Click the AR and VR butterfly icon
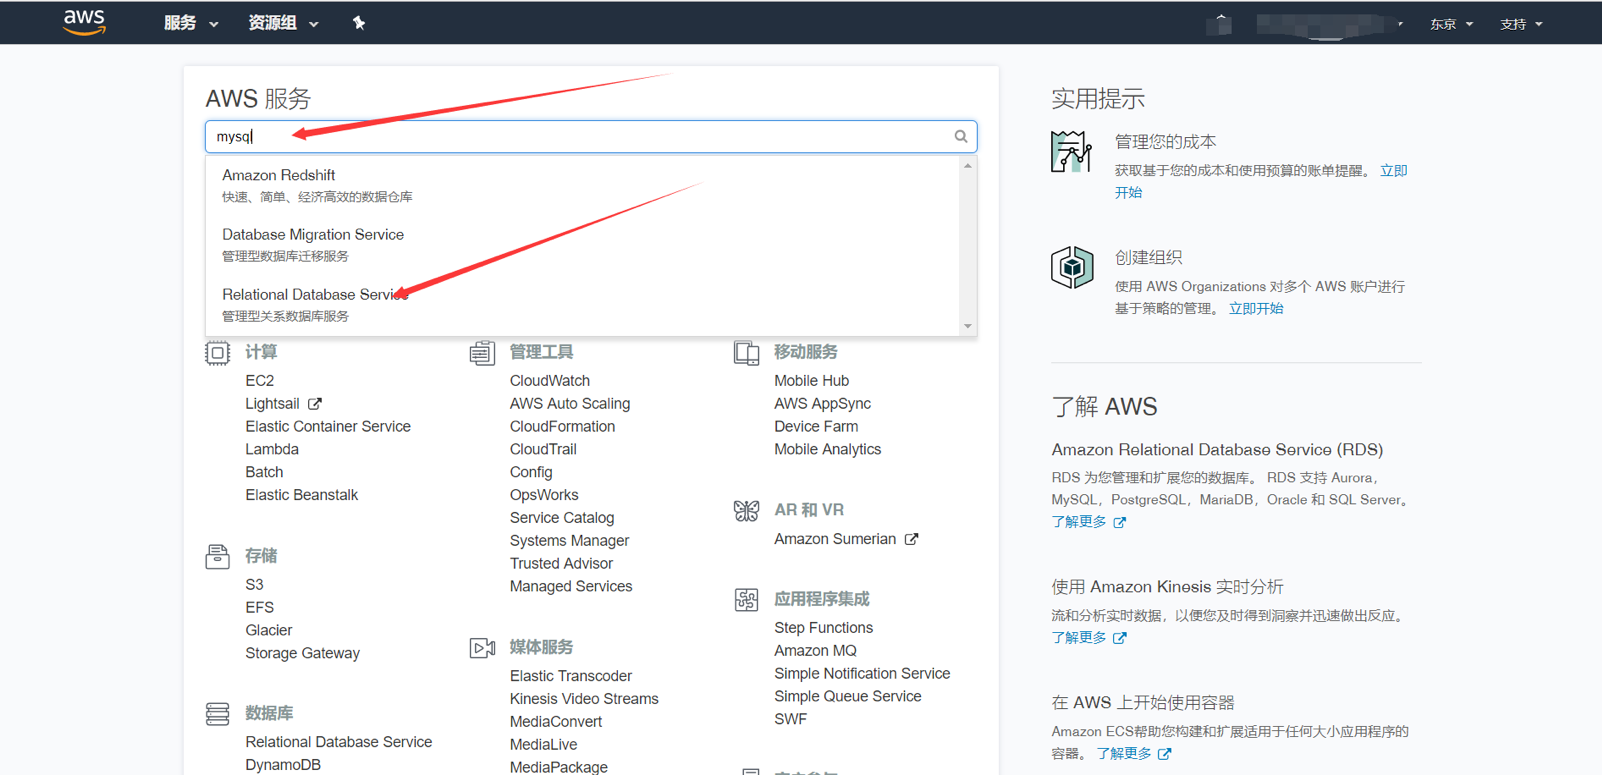 746,511
